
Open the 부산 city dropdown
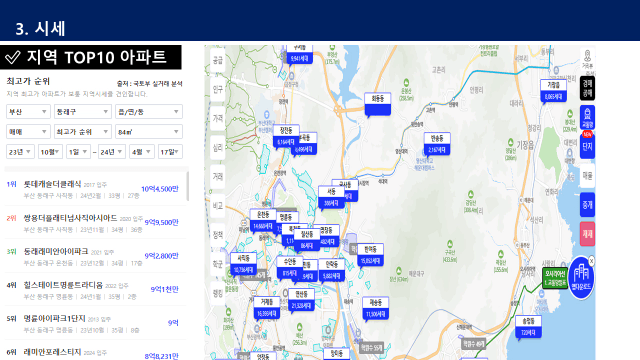pos(28,111)
